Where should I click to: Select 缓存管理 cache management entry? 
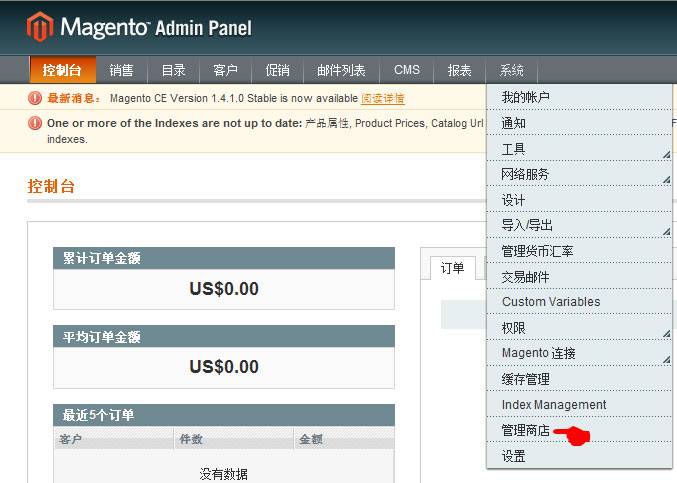[579, 379]
